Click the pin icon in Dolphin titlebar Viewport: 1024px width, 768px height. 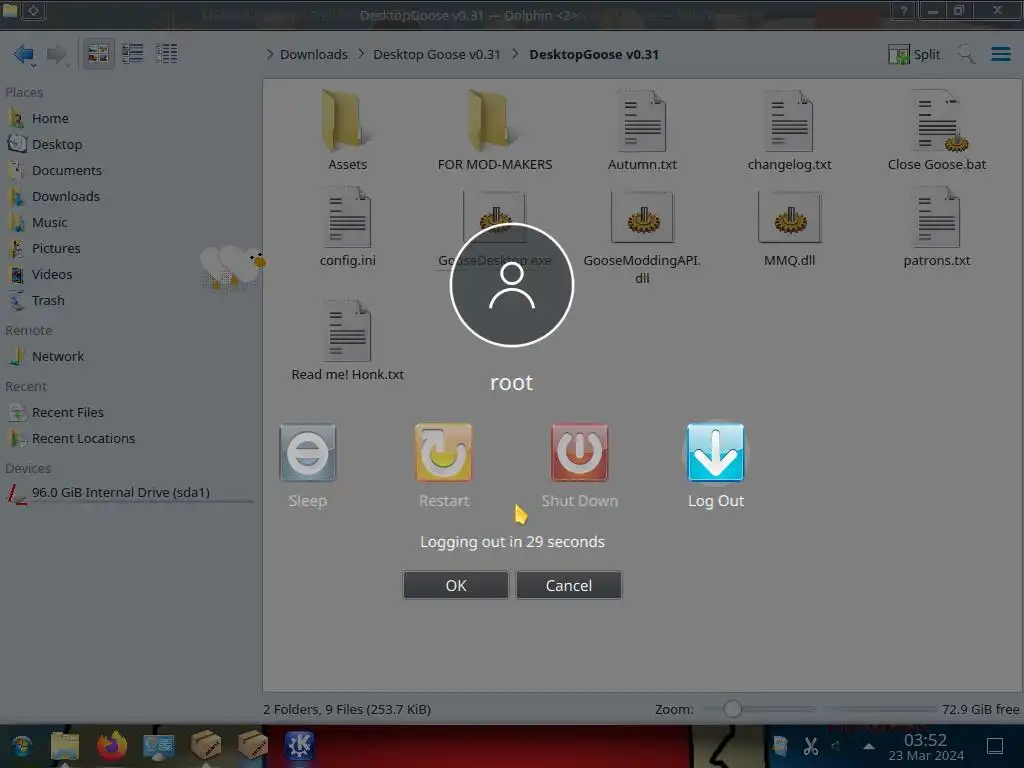tap(34, 10)
